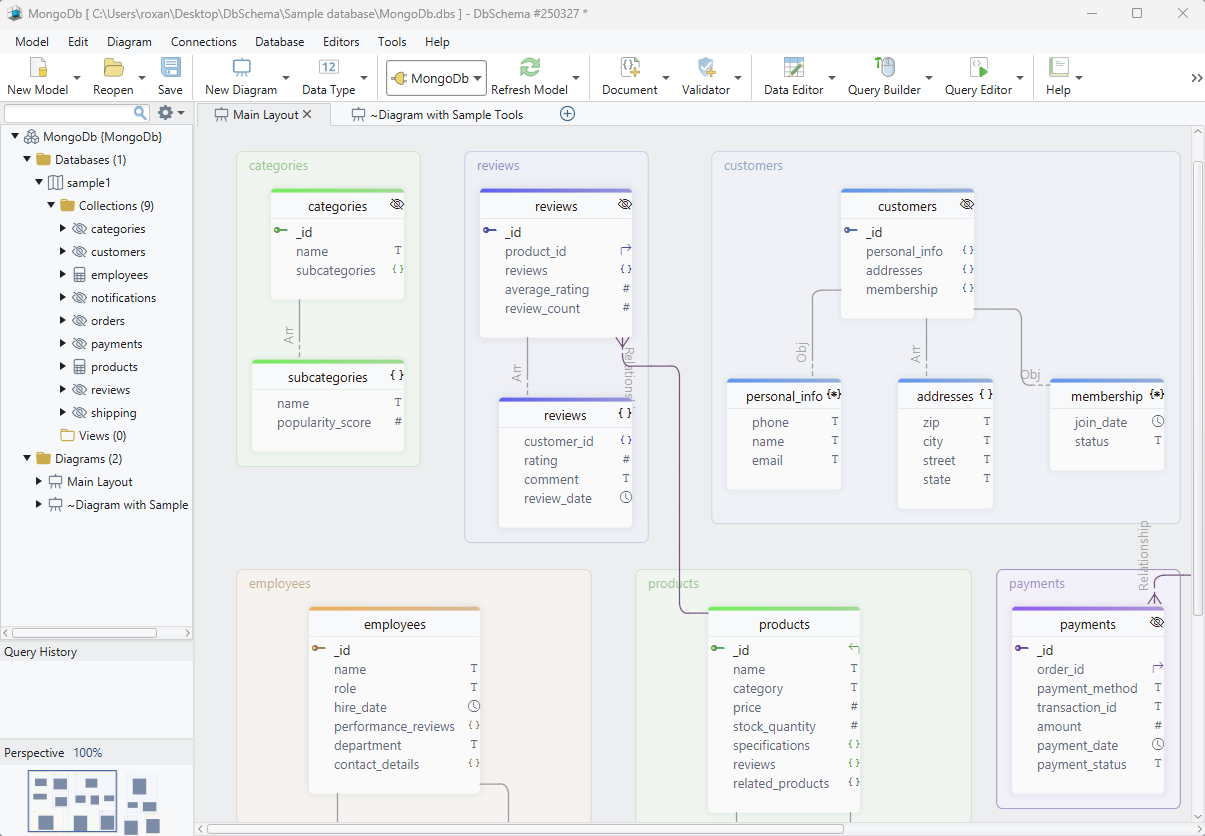Click the diagram horizontal scrollbar at bottom
The image size is (1205, 836).
[525, 828]
